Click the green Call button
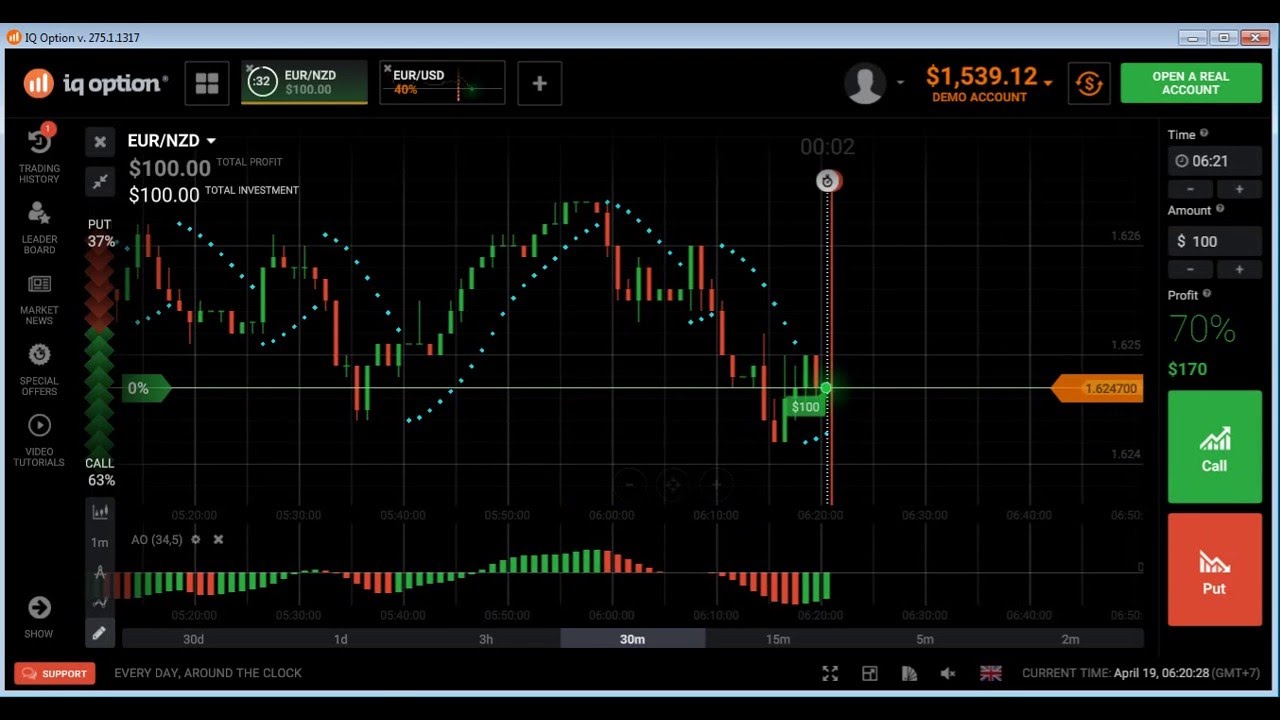 tap(1215, 447)
